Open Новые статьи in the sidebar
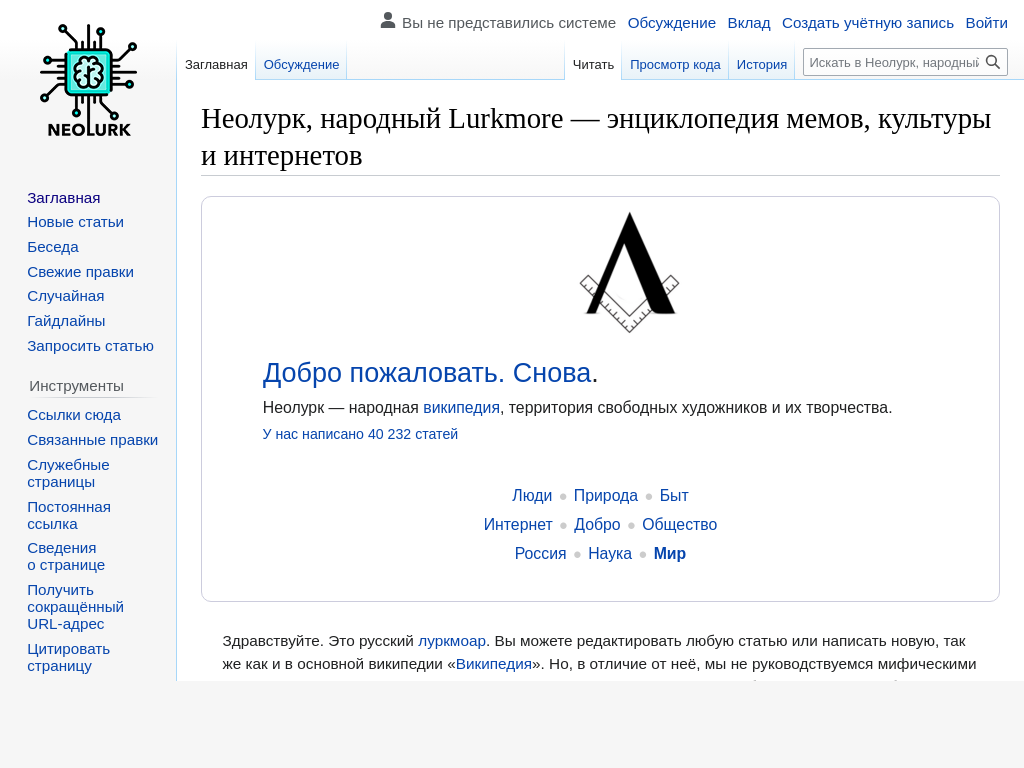This screenshot has width=1024, height=768. coord(76,222)
